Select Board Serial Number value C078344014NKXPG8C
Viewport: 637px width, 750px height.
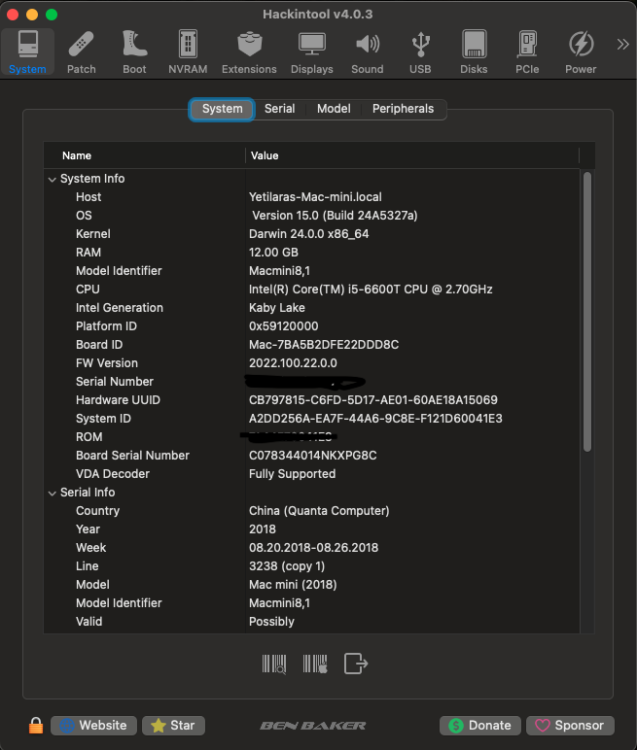tap(313, 455)
